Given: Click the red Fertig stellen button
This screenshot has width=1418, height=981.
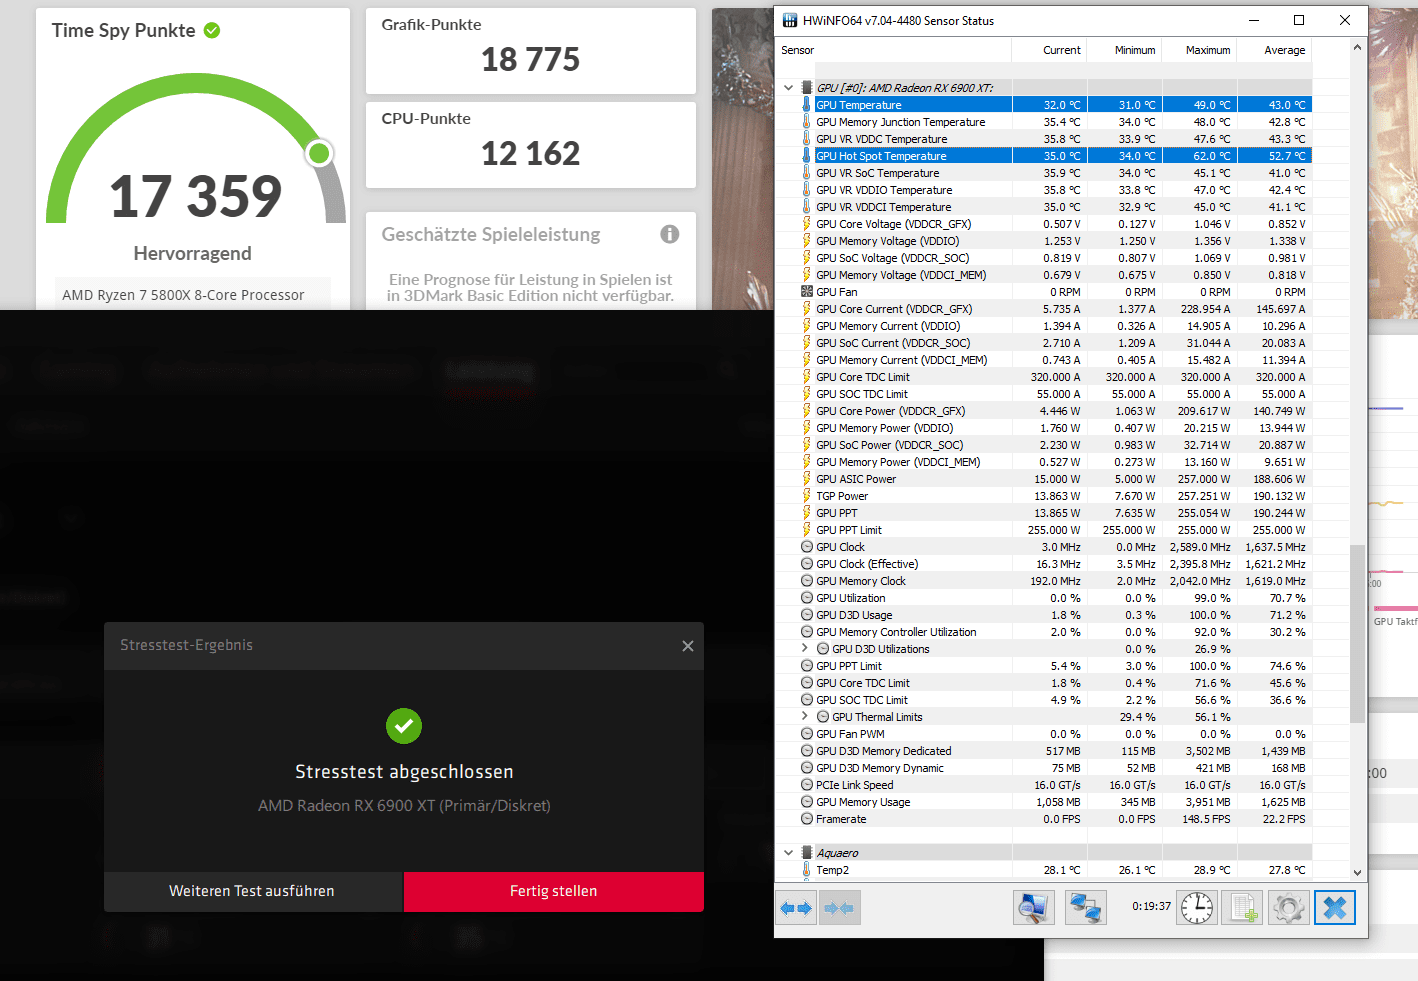Looking at the screenshot, I should 554,891.
